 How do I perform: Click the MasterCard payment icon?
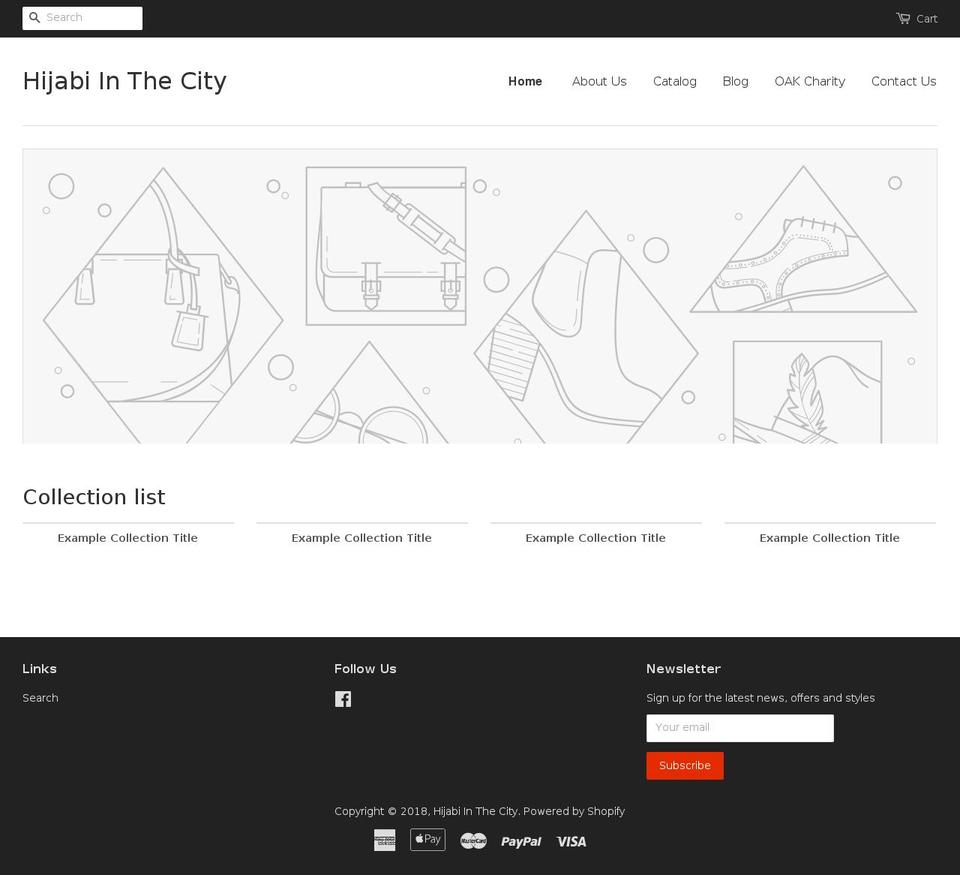coord(473,841)
